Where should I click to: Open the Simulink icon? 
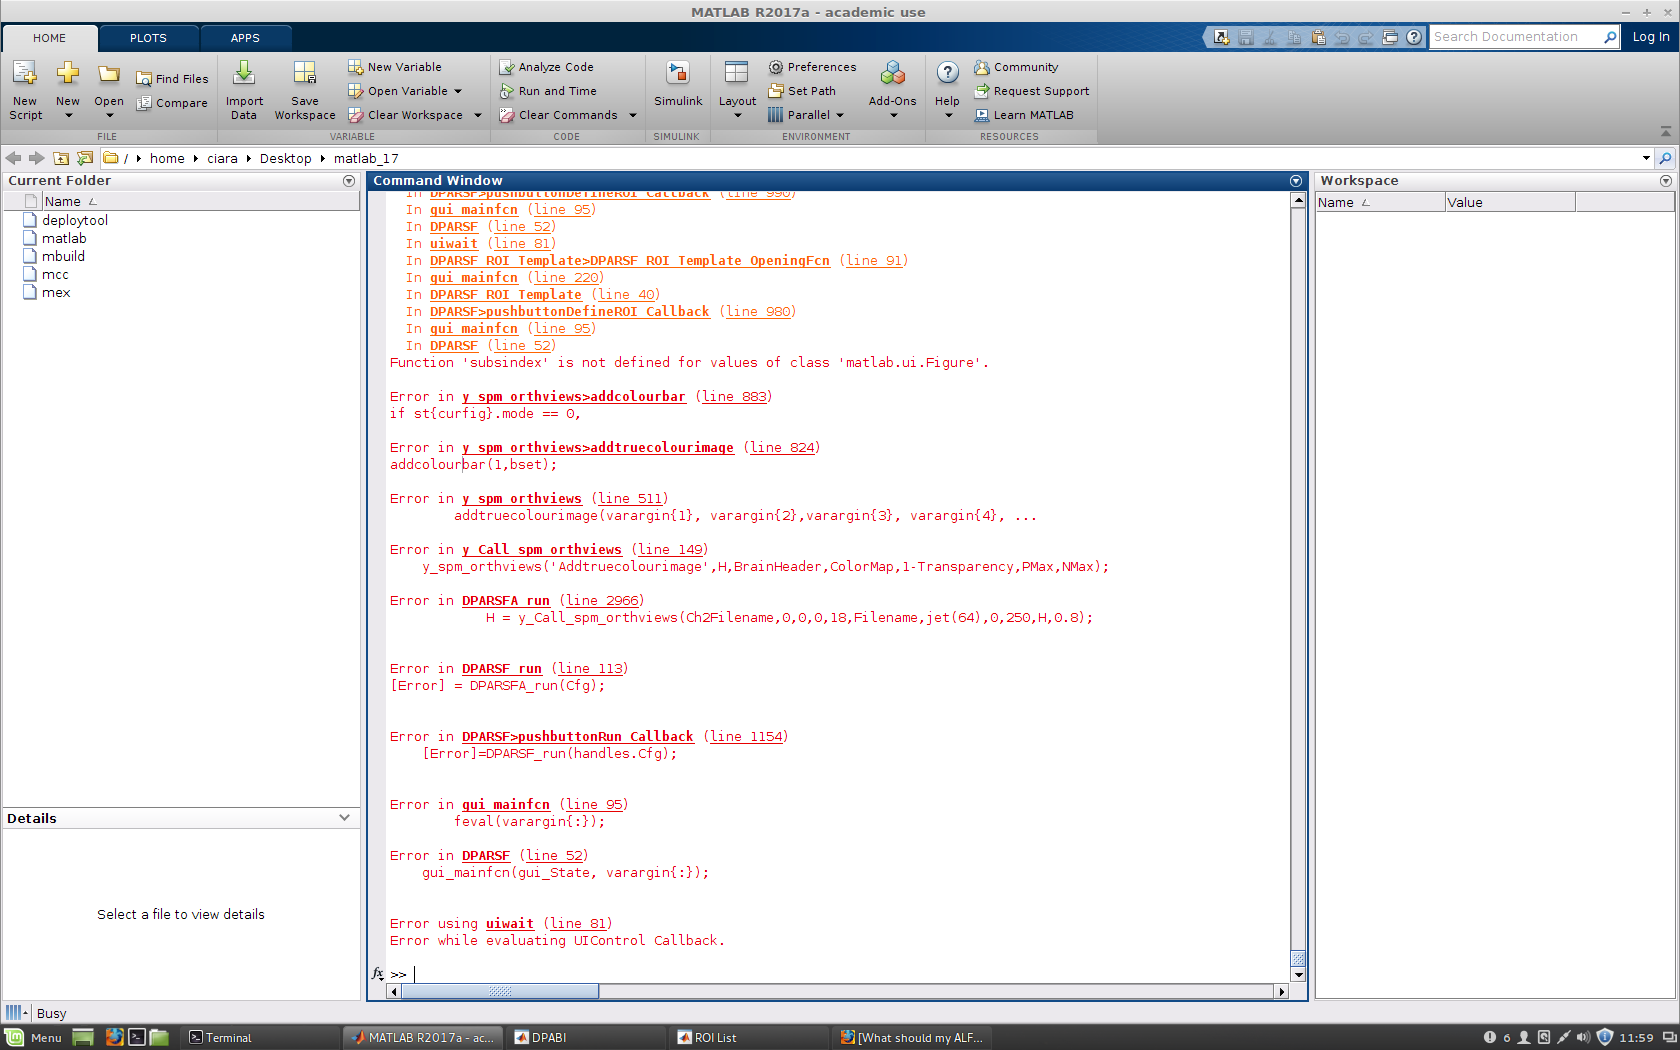pos(678,74)
